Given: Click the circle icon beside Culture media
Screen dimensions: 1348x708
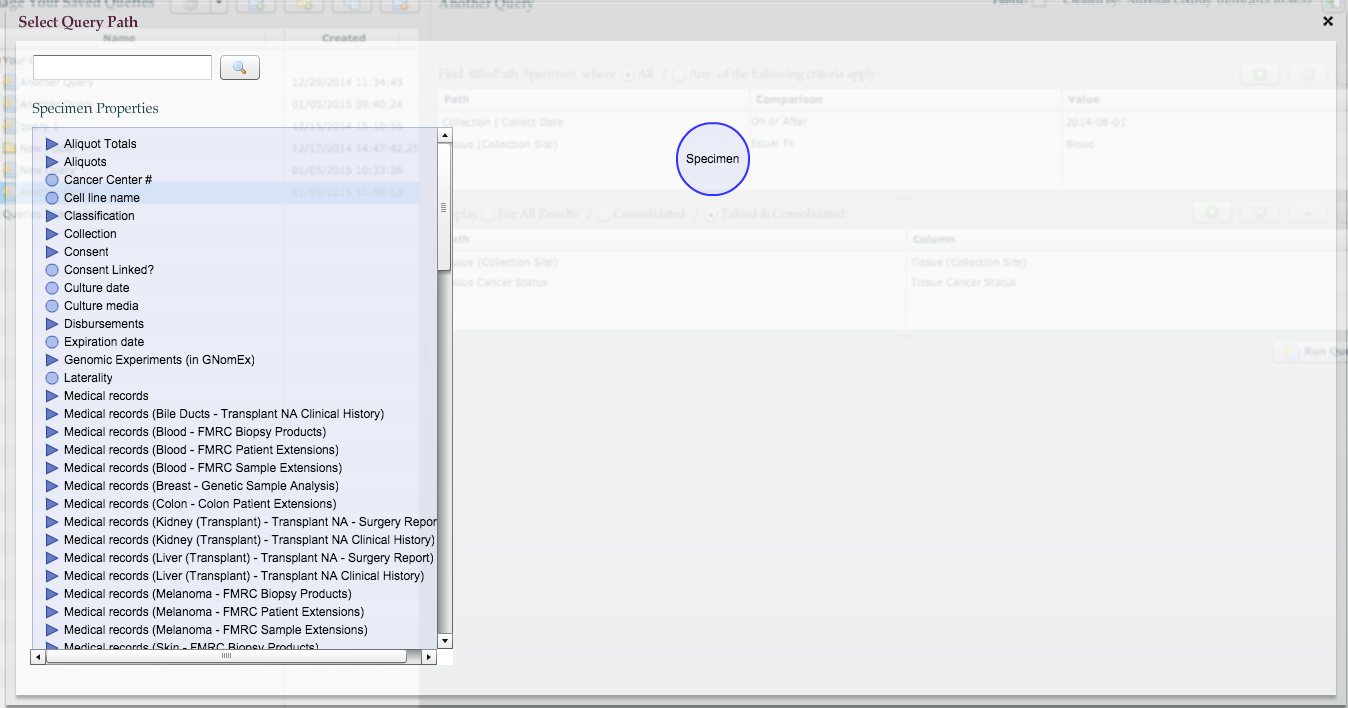Looking at the screenshot, I should (52, 306).
